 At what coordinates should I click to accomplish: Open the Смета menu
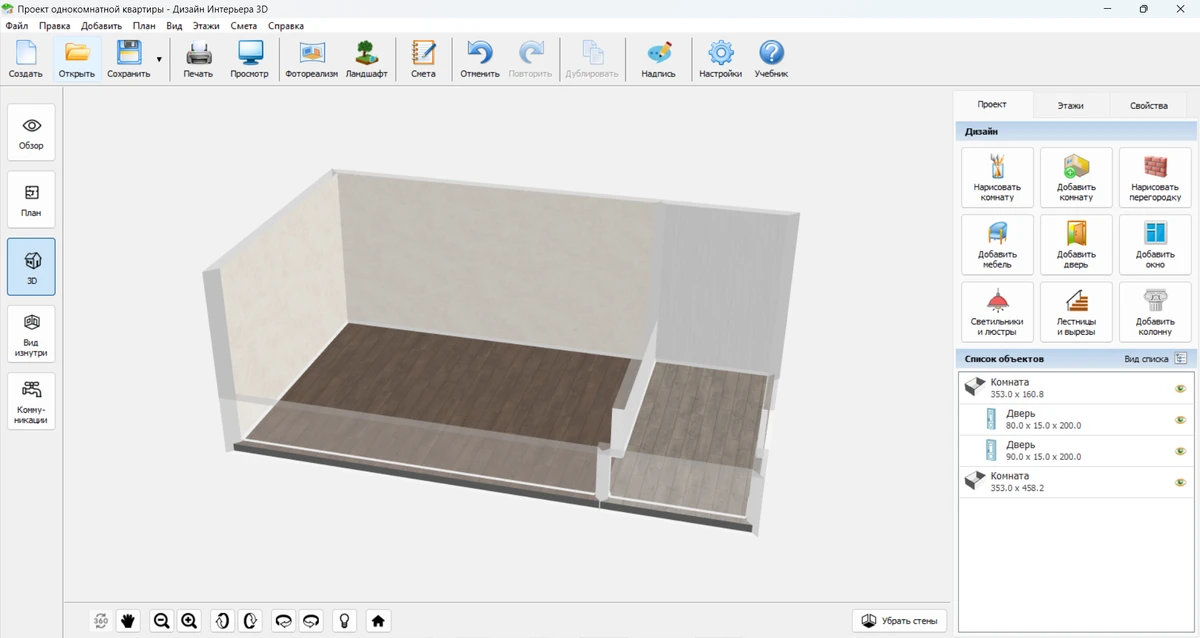[x=243, y=26]
